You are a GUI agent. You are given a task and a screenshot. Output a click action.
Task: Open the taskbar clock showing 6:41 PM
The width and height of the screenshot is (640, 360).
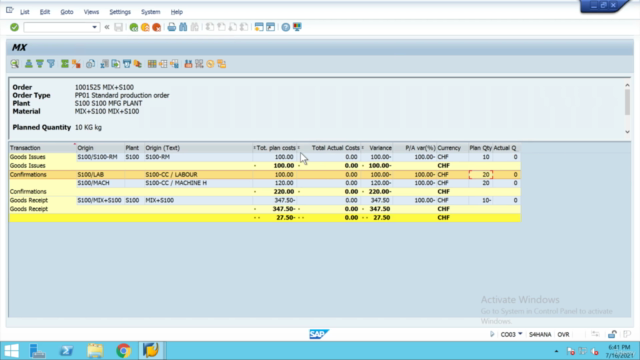tap(620, 351)
